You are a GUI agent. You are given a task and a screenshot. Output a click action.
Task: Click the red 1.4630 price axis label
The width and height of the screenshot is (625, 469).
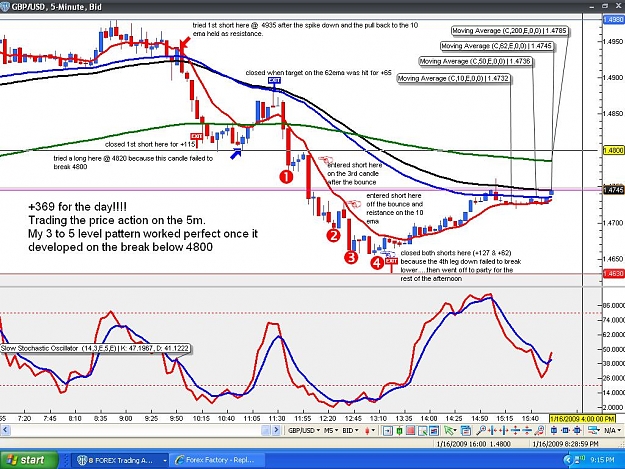613,274
